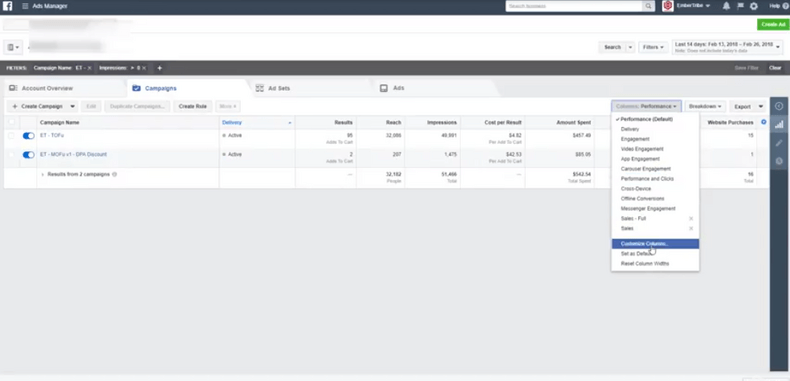The height and width of the screenshot is (381, 790).
Task: Open the history clock in right sidebar
Action: (779, 161)
